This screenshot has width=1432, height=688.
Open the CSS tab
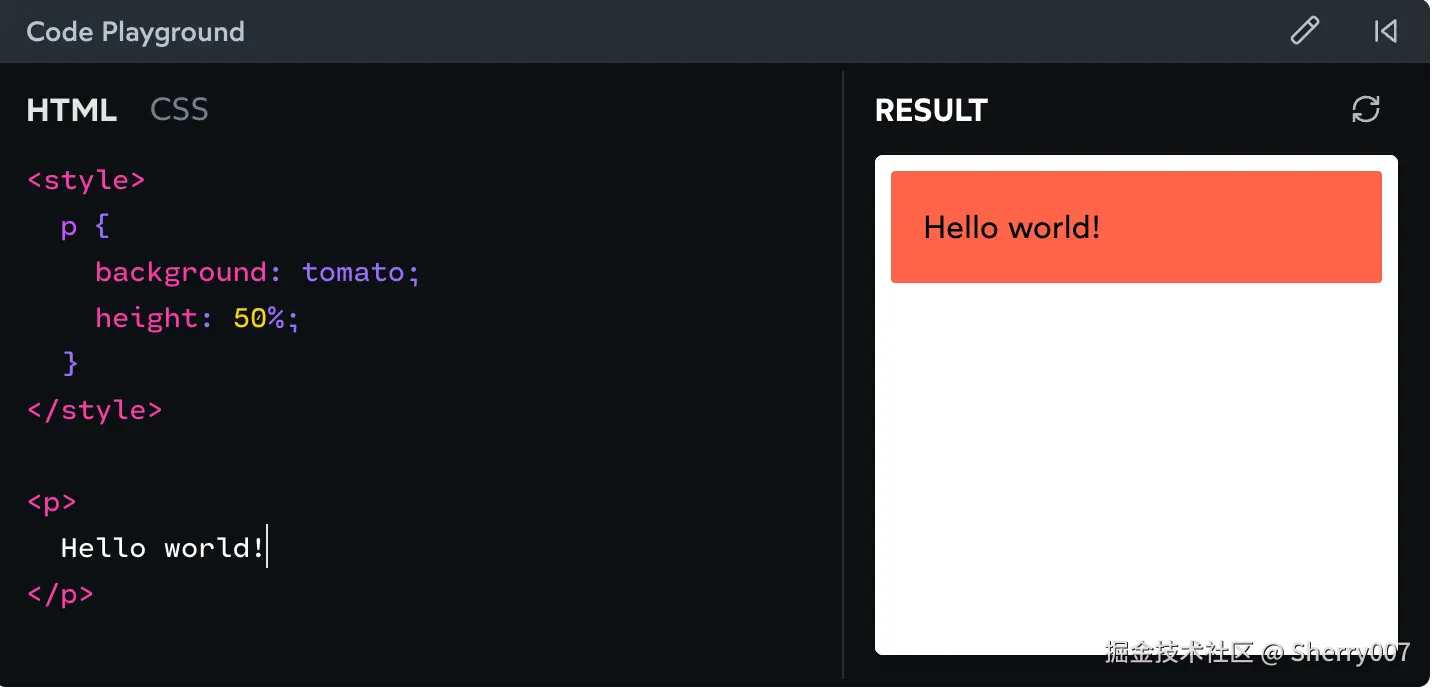[x=179, y=110]
